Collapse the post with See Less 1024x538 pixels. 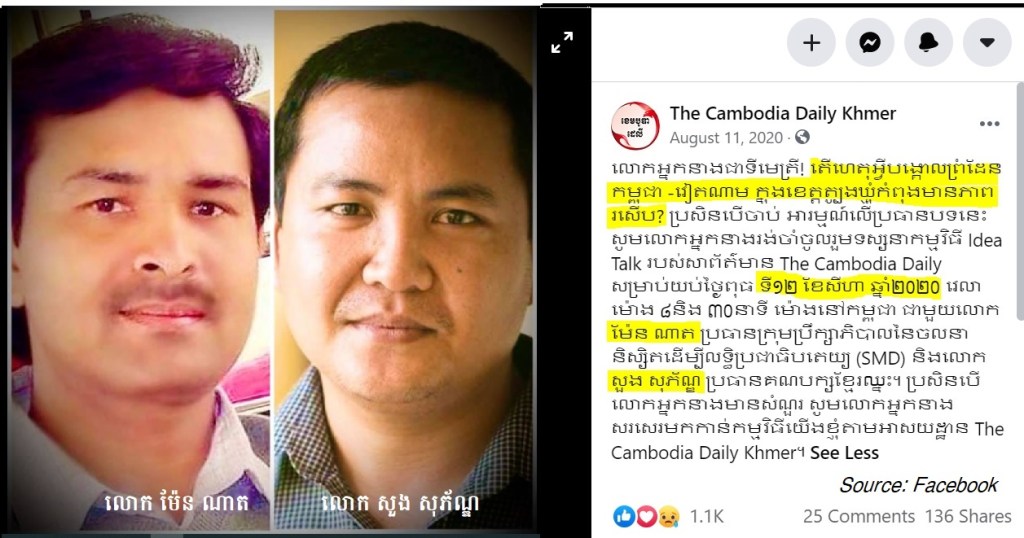(844, 452)
